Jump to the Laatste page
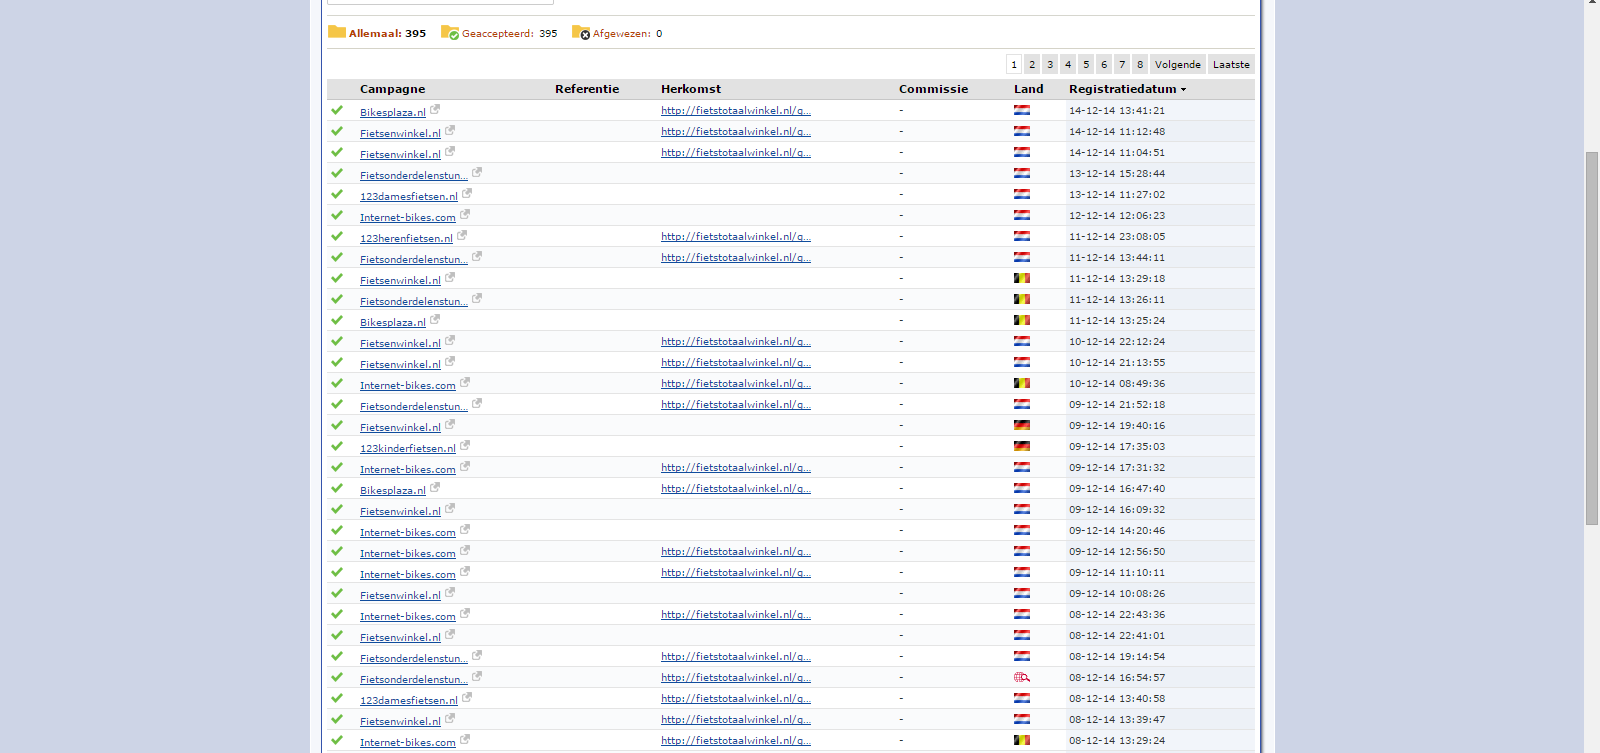This screenshot has height=753, width=1600. pyautogui.click(x=1231, y=64)
